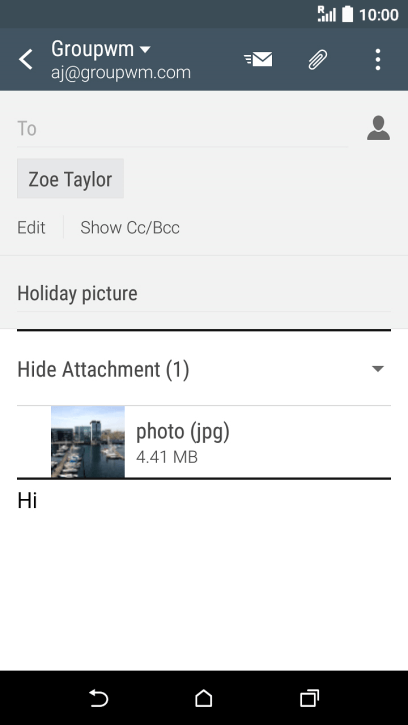Tap the aj@groupwm.com sender address
The height and width of the screenshot is (725, 408).
click(x=121, y=73)
